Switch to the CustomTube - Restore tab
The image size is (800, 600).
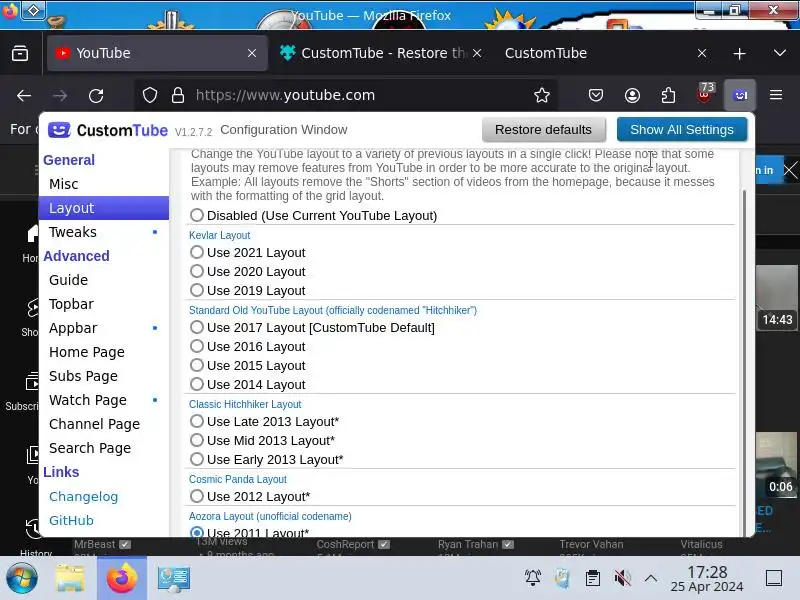[380, 53]
